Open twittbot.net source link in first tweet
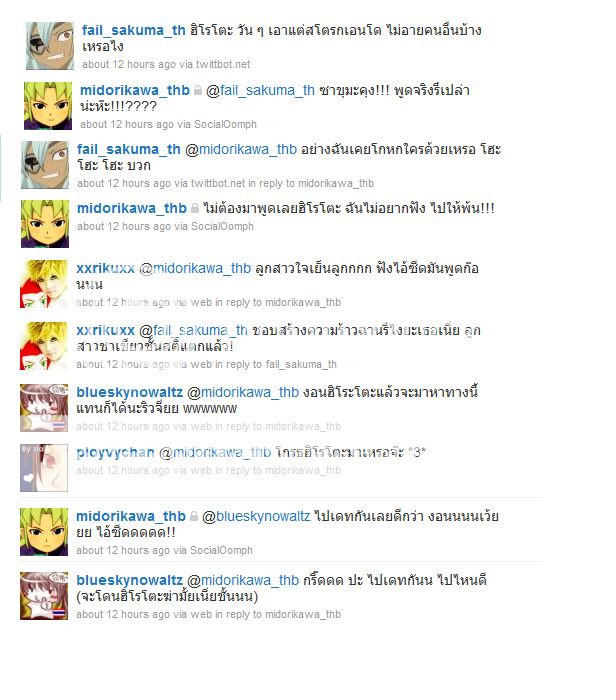 [x=223, y=64]
